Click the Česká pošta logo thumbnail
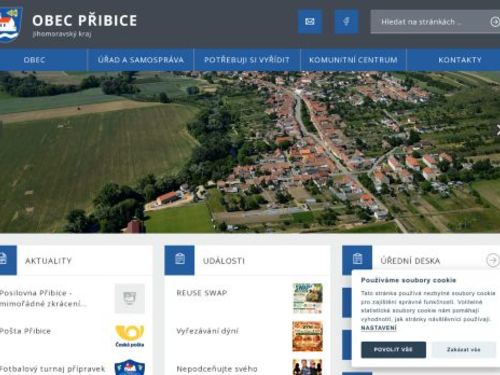The image size is (500, 375). coord(130,336)
